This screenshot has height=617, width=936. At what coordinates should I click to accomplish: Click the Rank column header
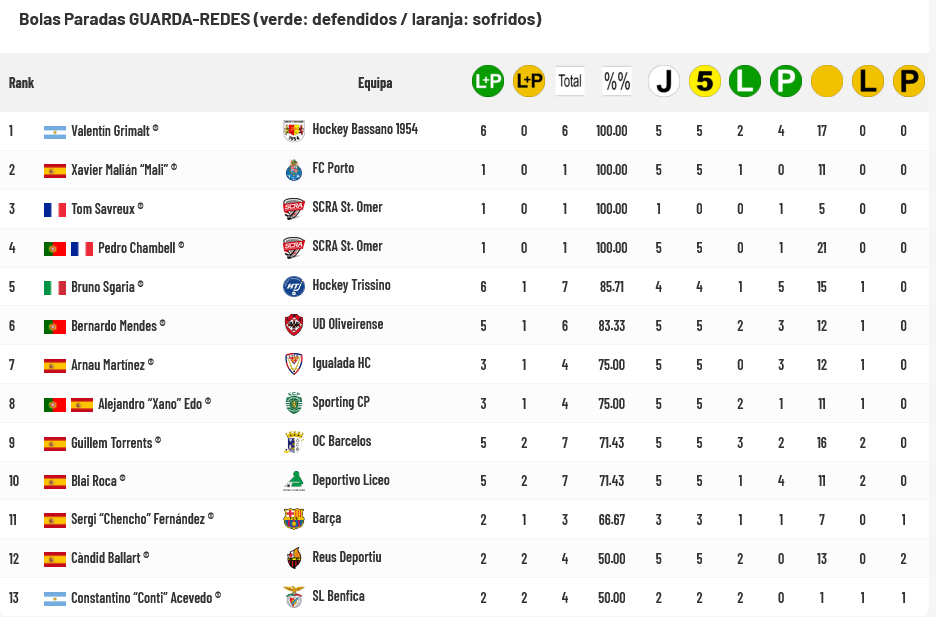(21, 83)
